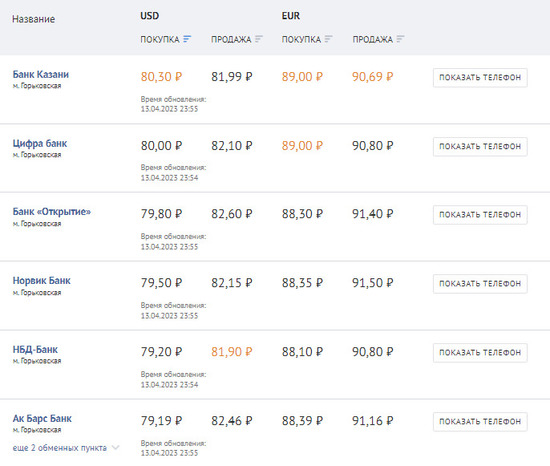Sort by USD Покупка sort icon
This screenshot has width=550, height=466.
point(187,39)
